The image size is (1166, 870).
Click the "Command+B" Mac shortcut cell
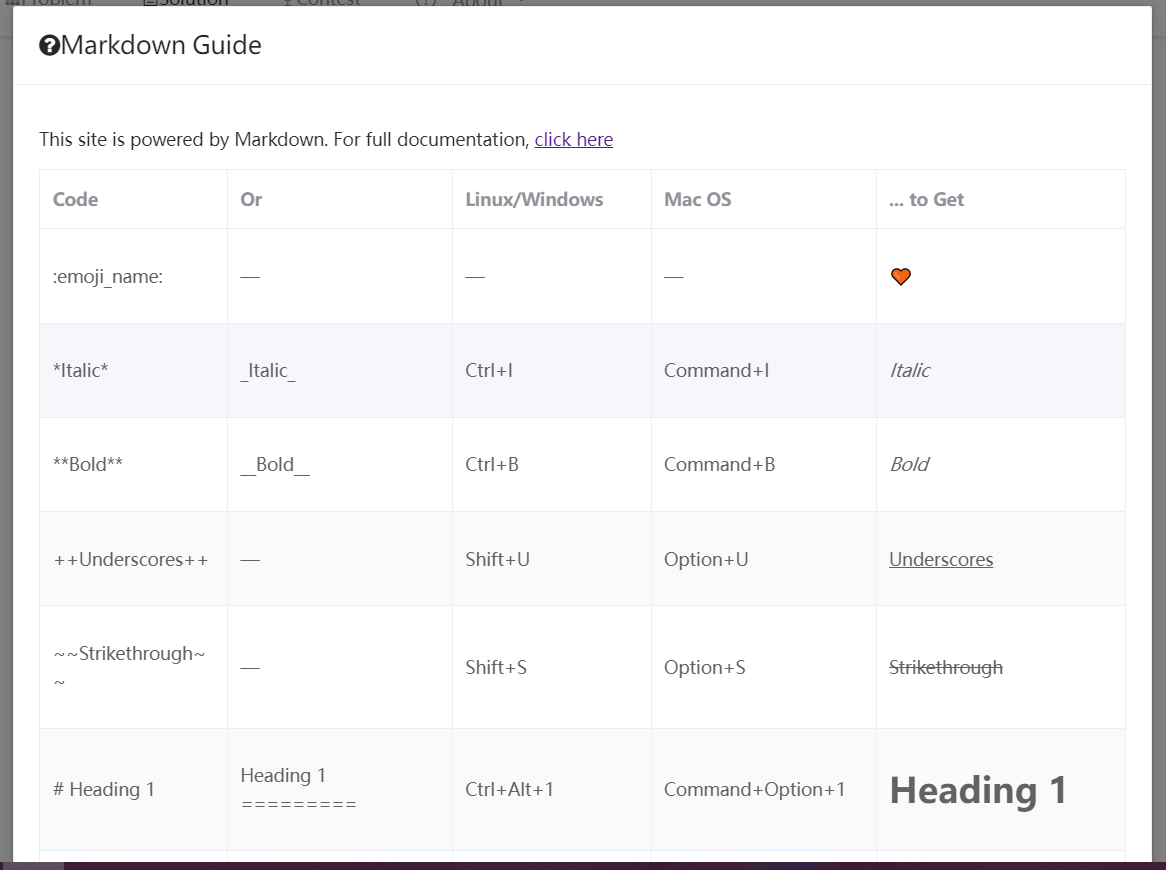point(719,465)
